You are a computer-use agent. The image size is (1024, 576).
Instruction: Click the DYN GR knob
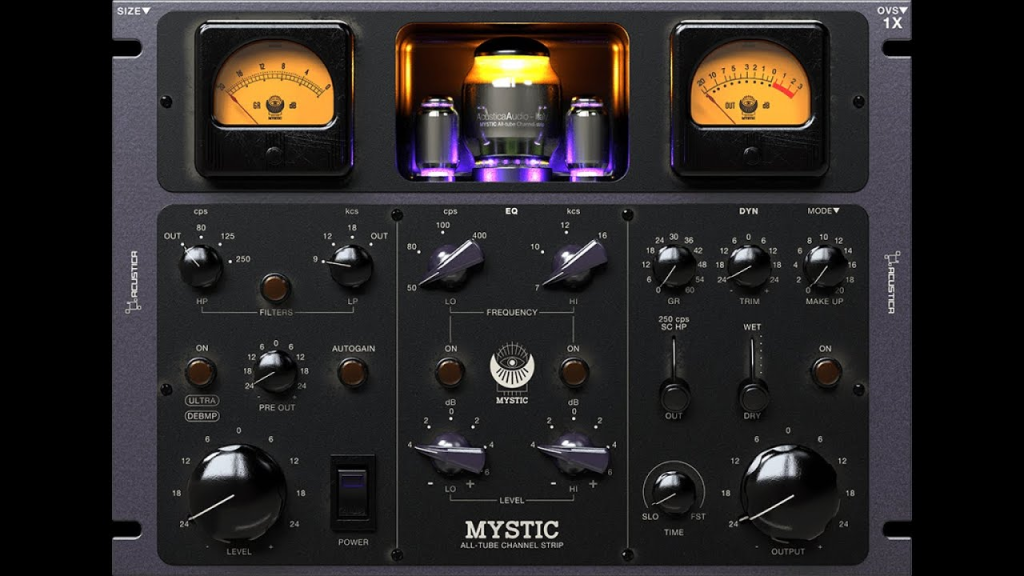point(674,266)
